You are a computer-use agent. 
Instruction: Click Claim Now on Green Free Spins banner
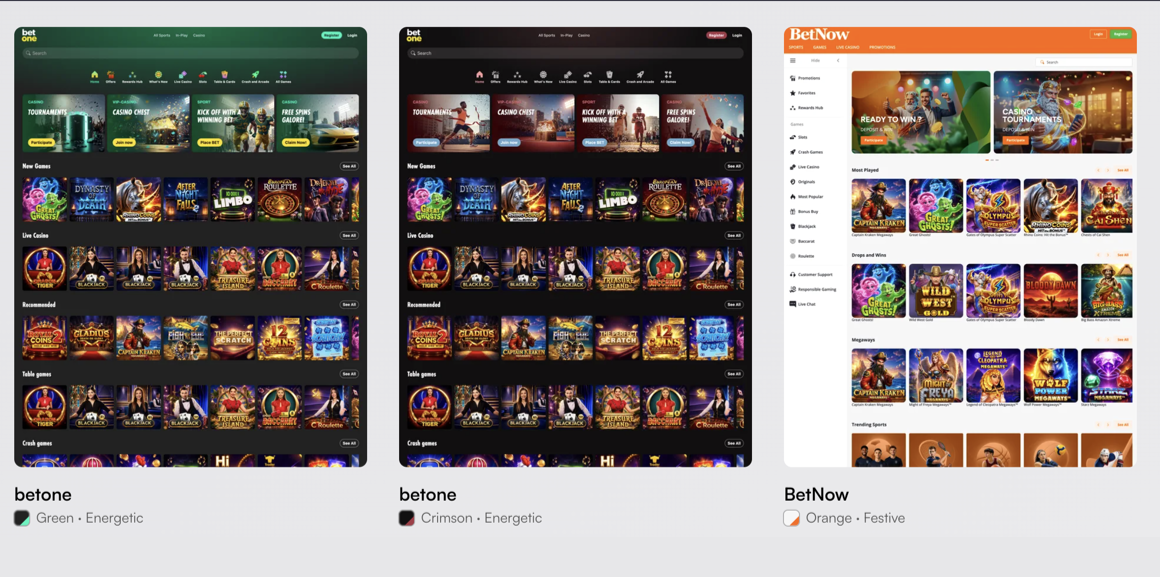(x=294, y=142)
